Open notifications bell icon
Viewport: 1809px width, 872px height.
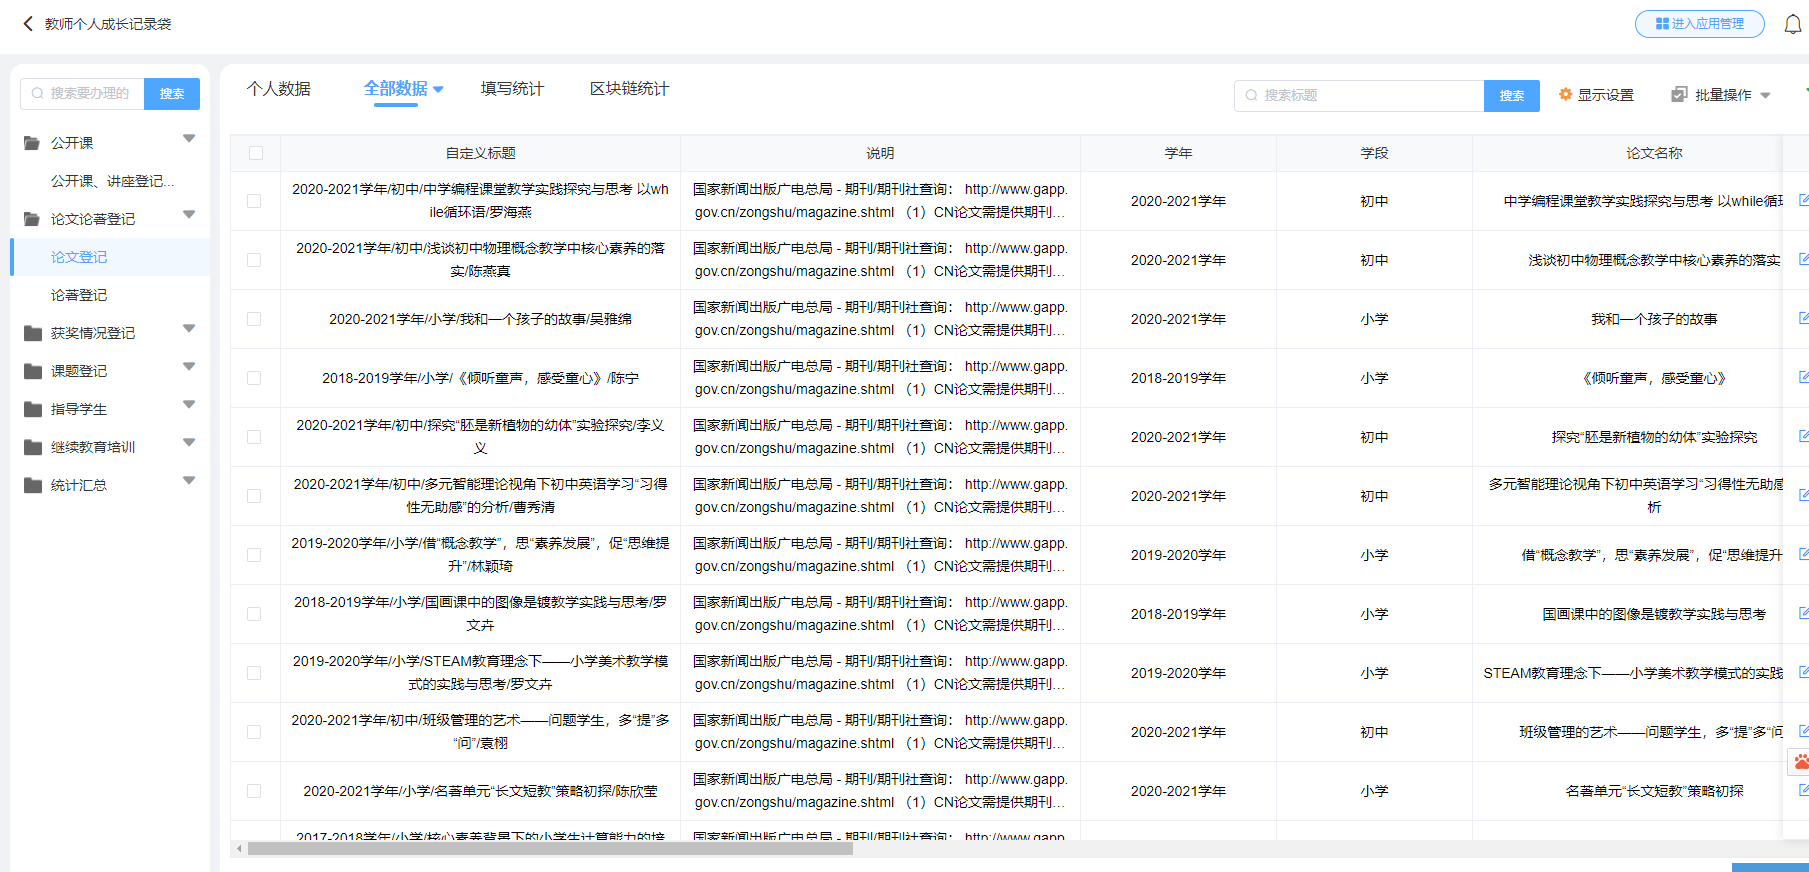[x=1793, y=24]
